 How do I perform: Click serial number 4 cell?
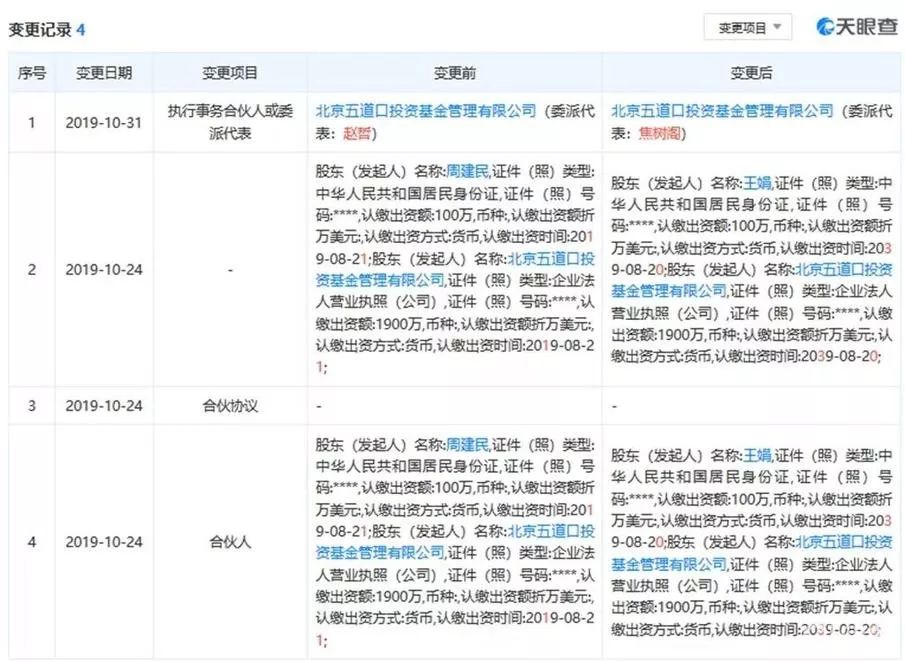(32, 542)
